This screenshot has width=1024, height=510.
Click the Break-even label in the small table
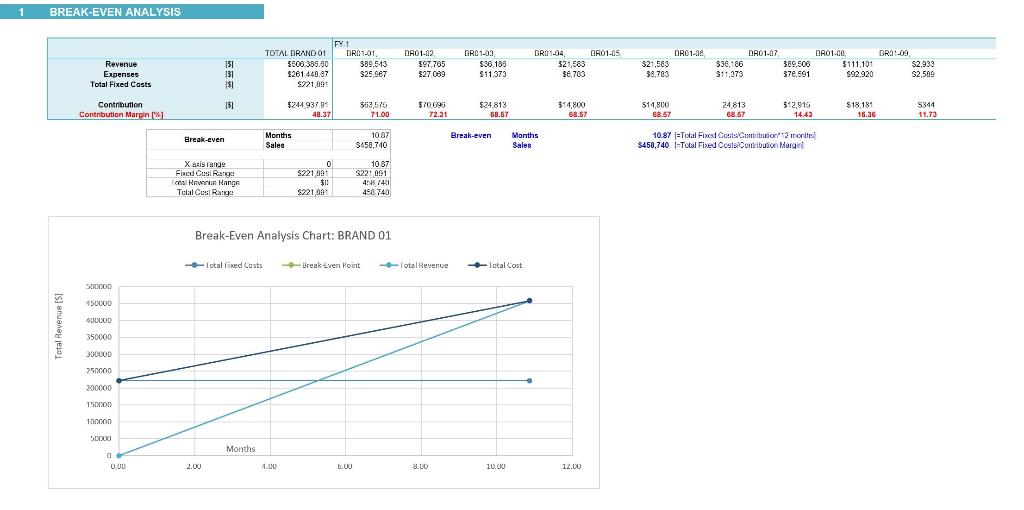(x=204, y=140)
